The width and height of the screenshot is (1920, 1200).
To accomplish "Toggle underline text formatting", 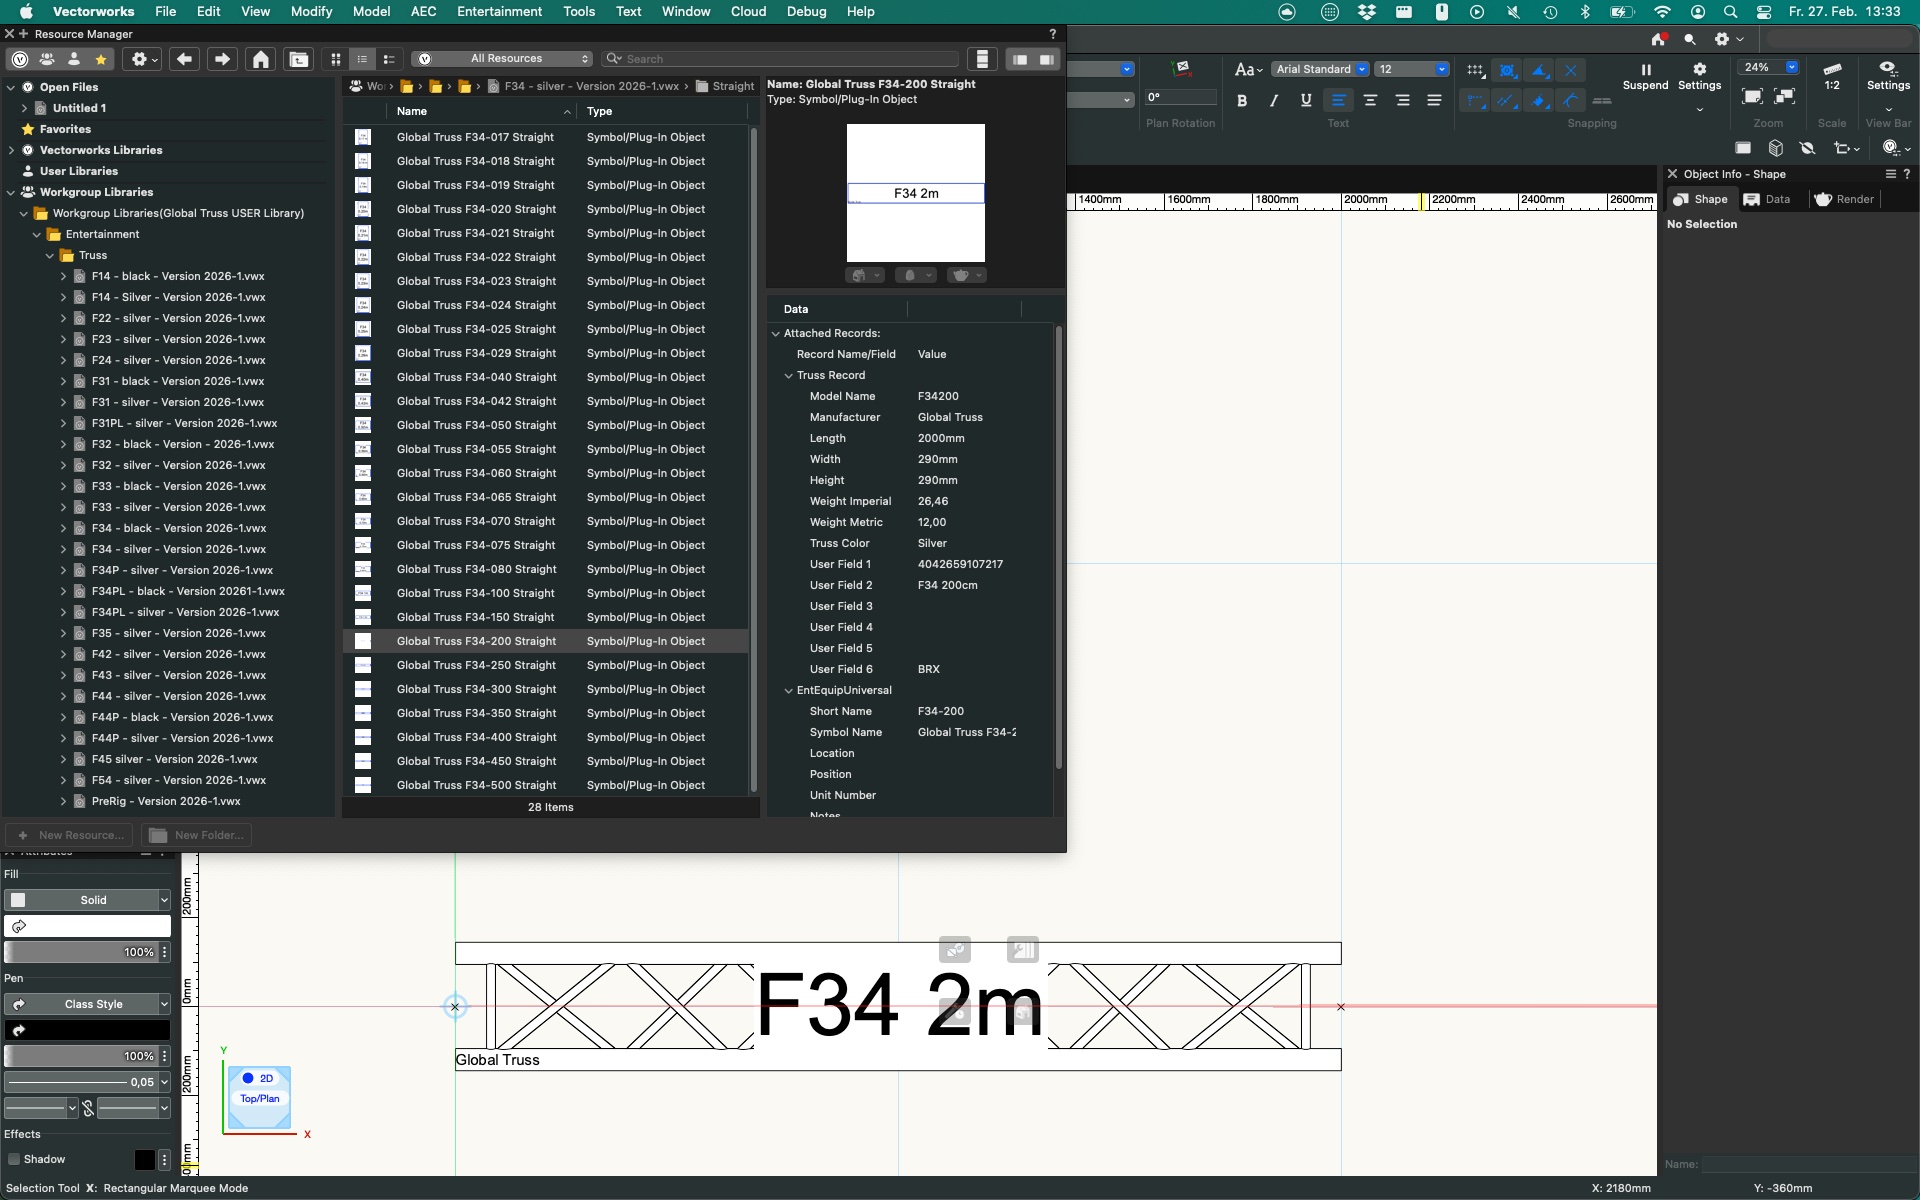I will (x=1306, y=101).
